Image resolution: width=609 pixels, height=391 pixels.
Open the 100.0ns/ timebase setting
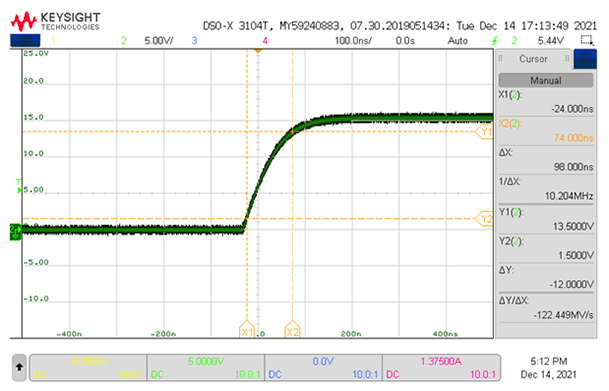point(353,41)
